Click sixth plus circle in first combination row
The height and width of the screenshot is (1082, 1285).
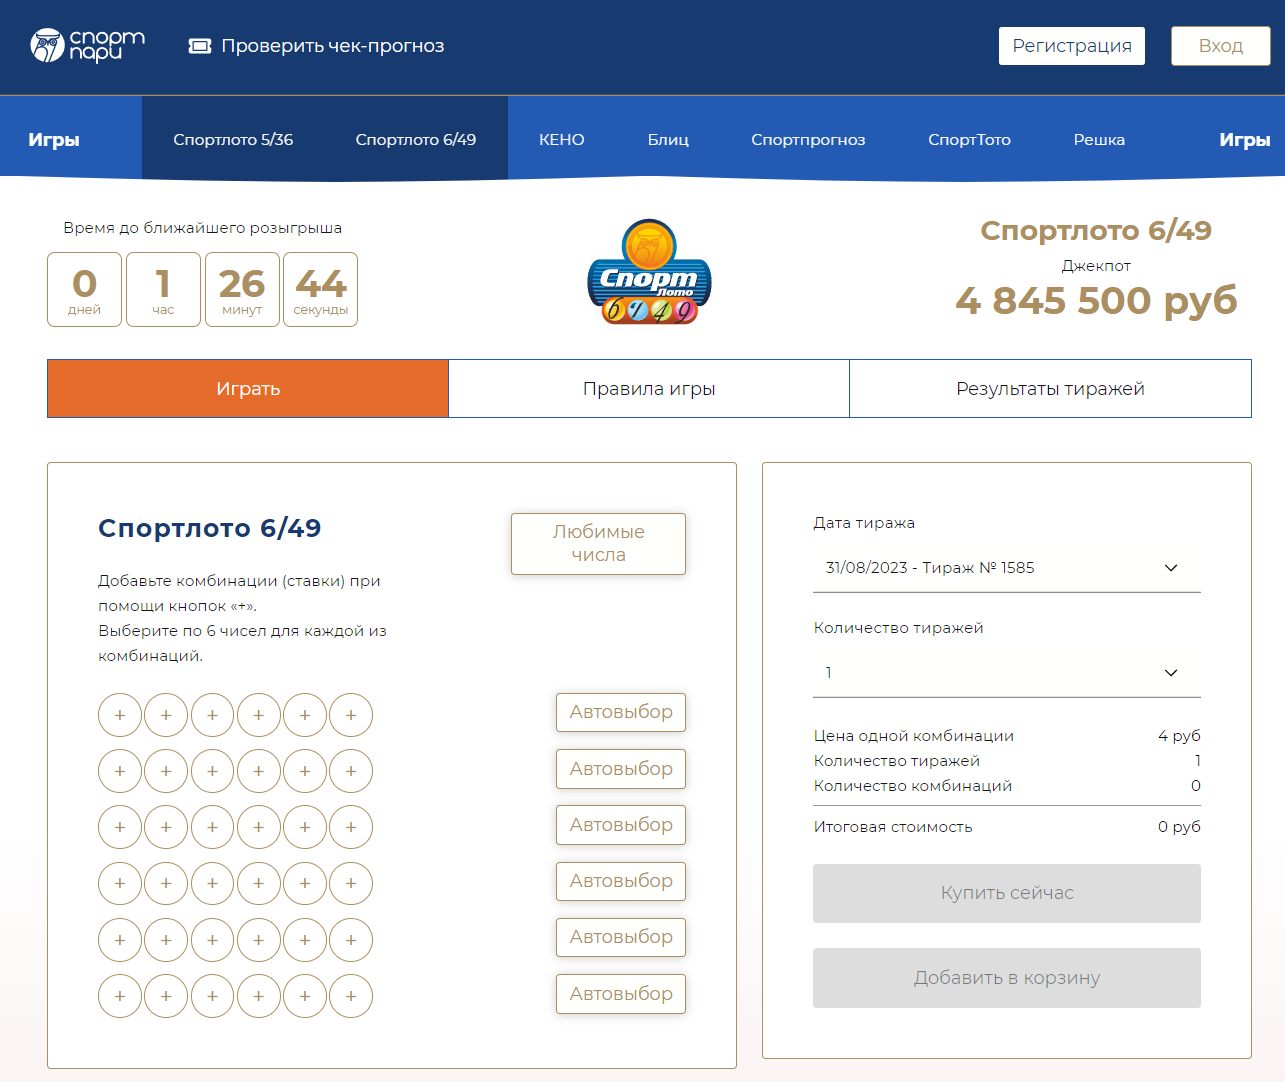351,715
